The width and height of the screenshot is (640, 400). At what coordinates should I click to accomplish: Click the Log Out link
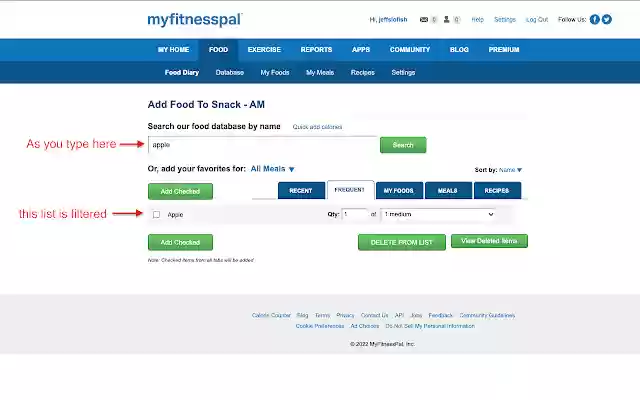click(537, 20)
